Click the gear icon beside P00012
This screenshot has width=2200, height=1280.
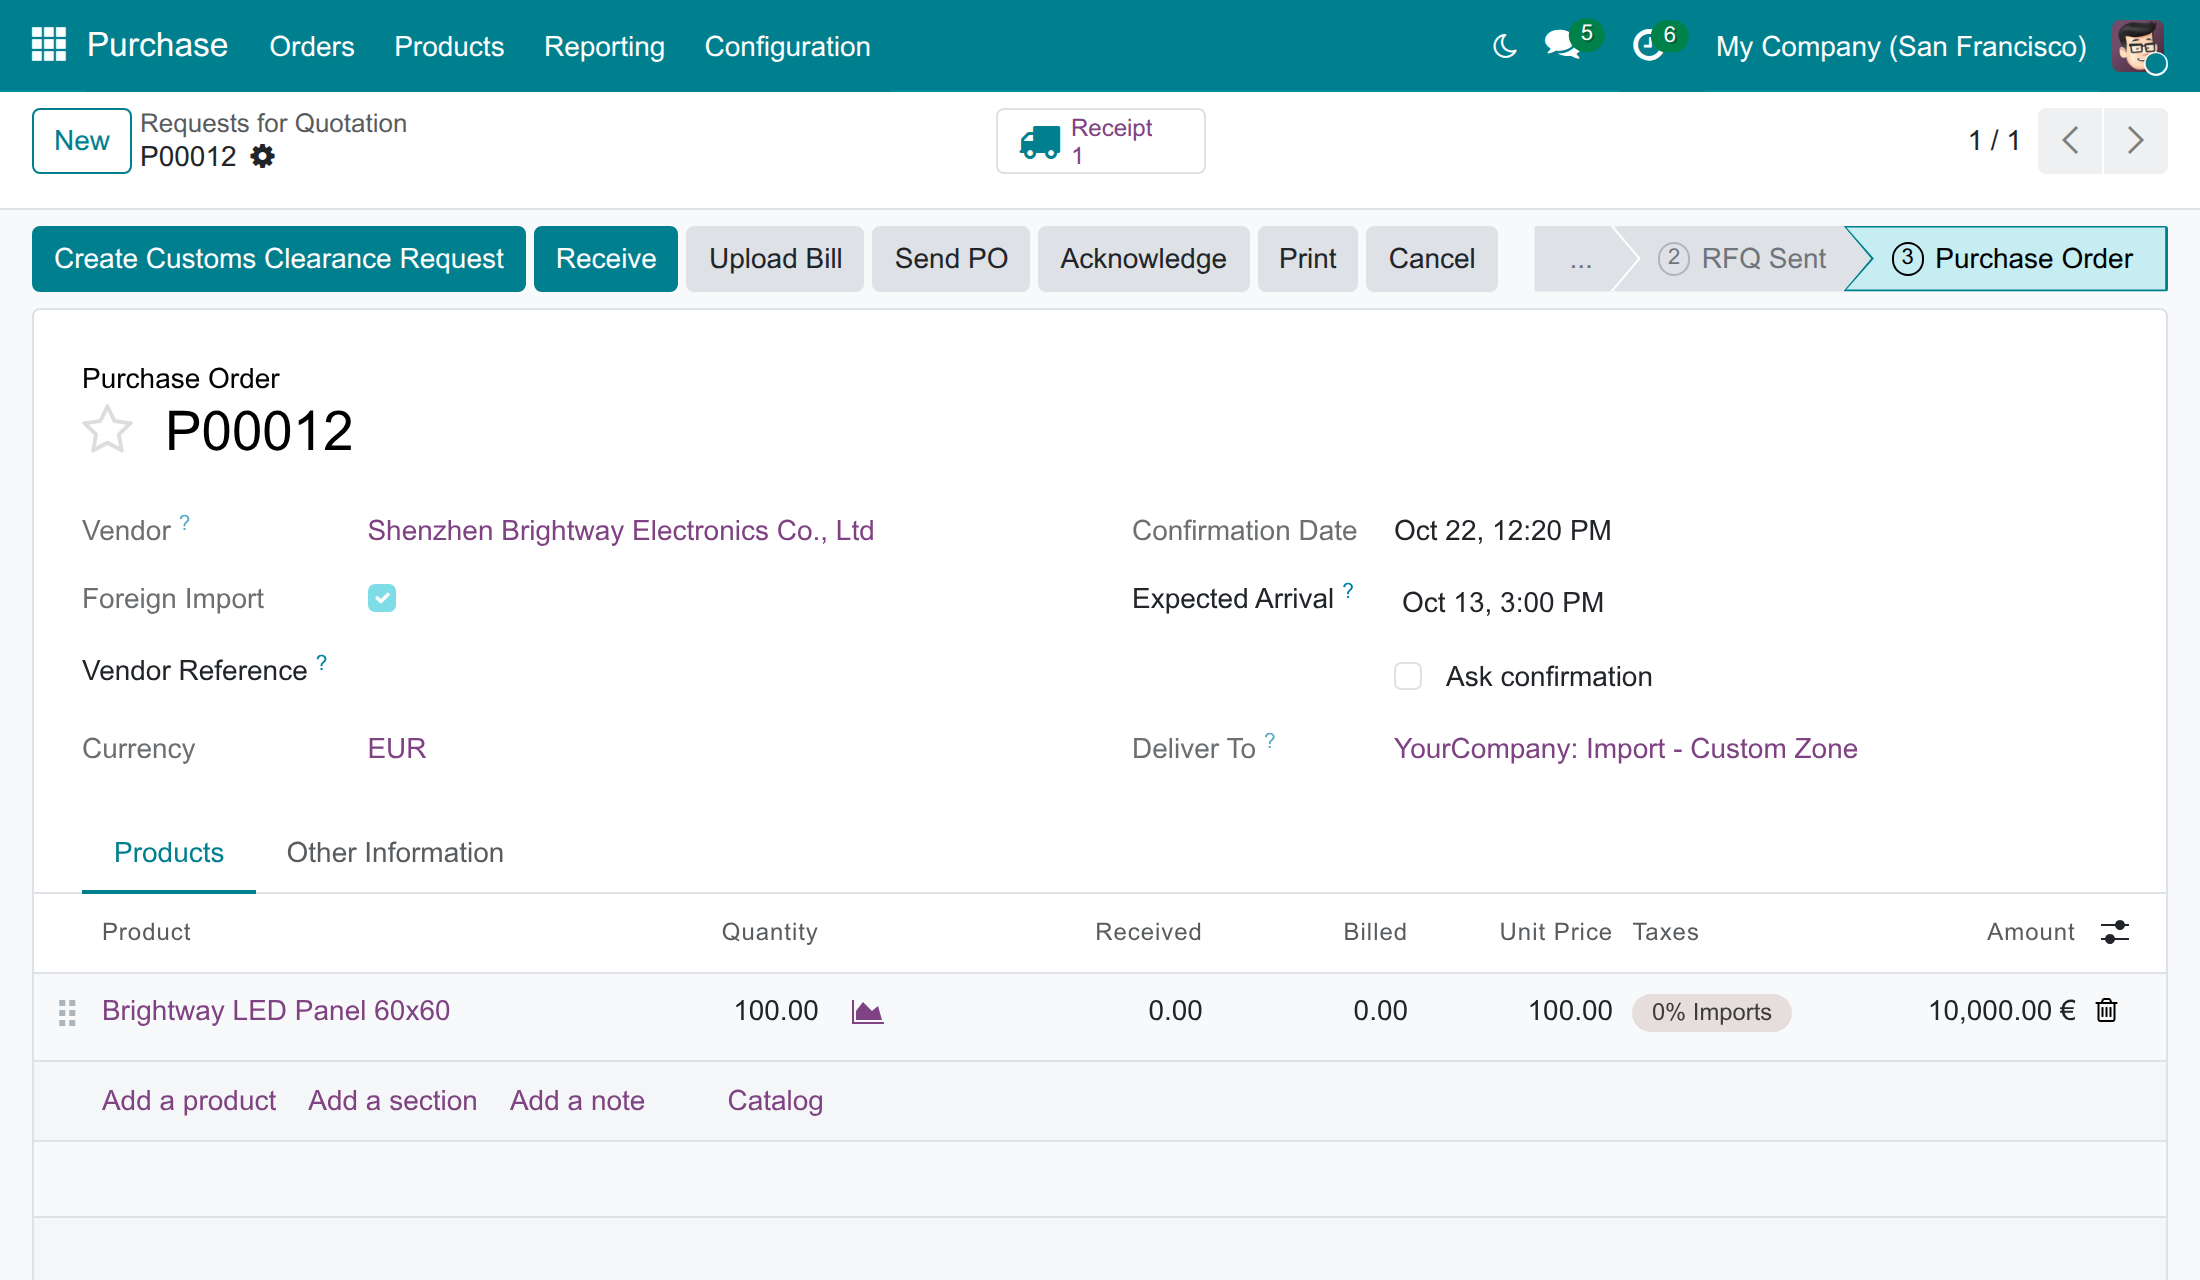(x=262, y=157)
